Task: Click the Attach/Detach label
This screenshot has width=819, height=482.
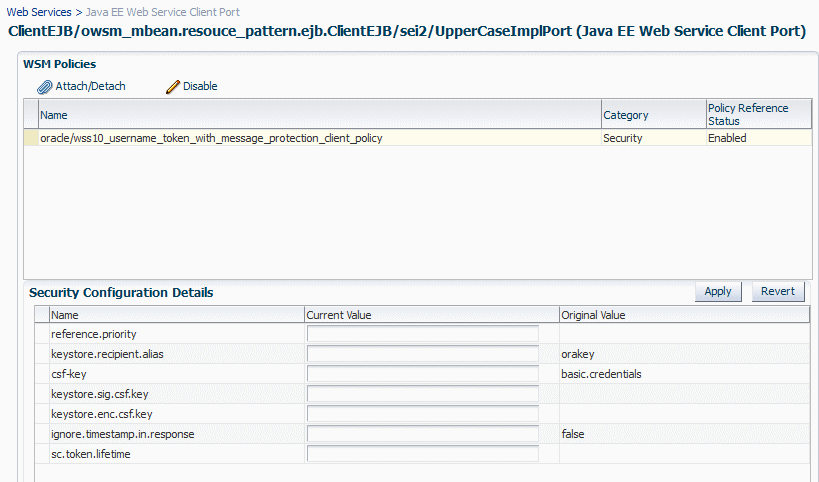Action: coord(90,86)
